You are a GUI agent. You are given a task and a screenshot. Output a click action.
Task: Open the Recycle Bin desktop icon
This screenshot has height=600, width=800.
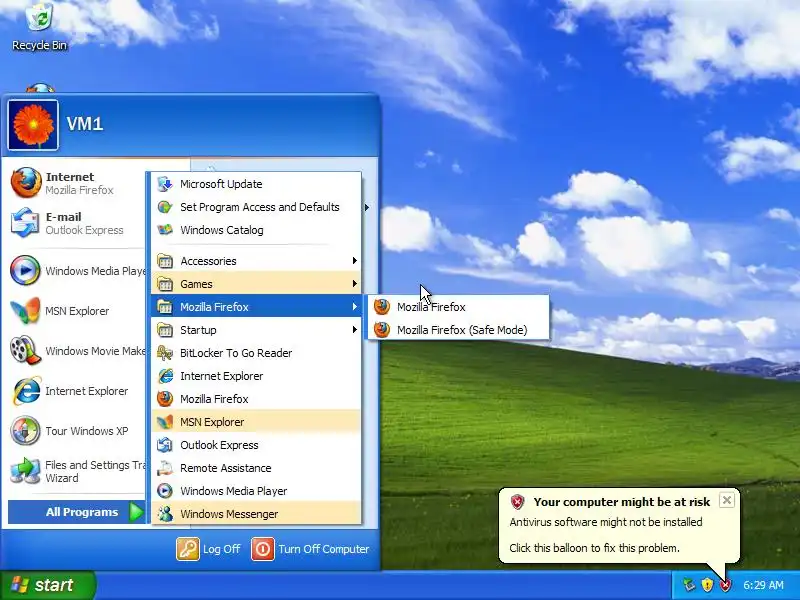[x=39, y=27]
